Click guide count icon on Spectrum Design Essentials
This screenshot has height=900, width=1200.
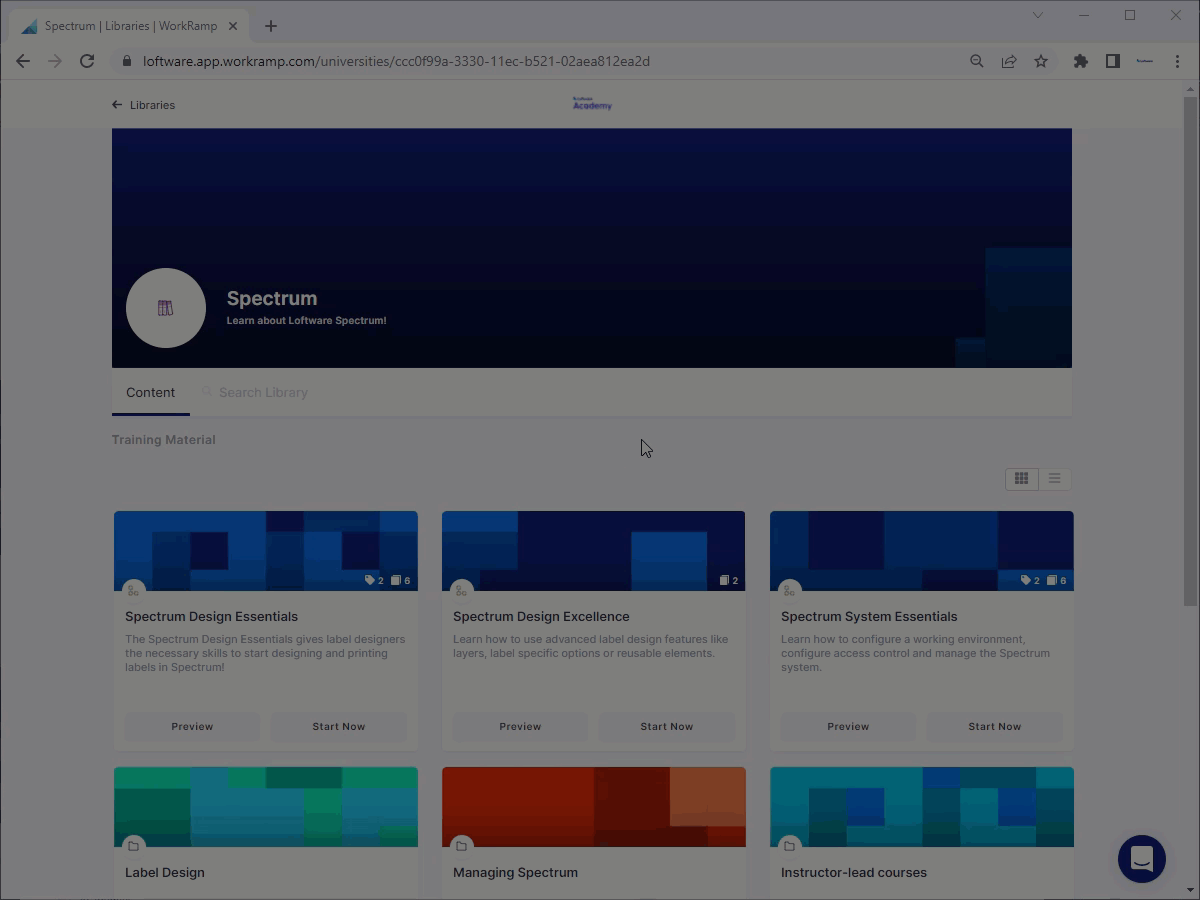[396, 580]
